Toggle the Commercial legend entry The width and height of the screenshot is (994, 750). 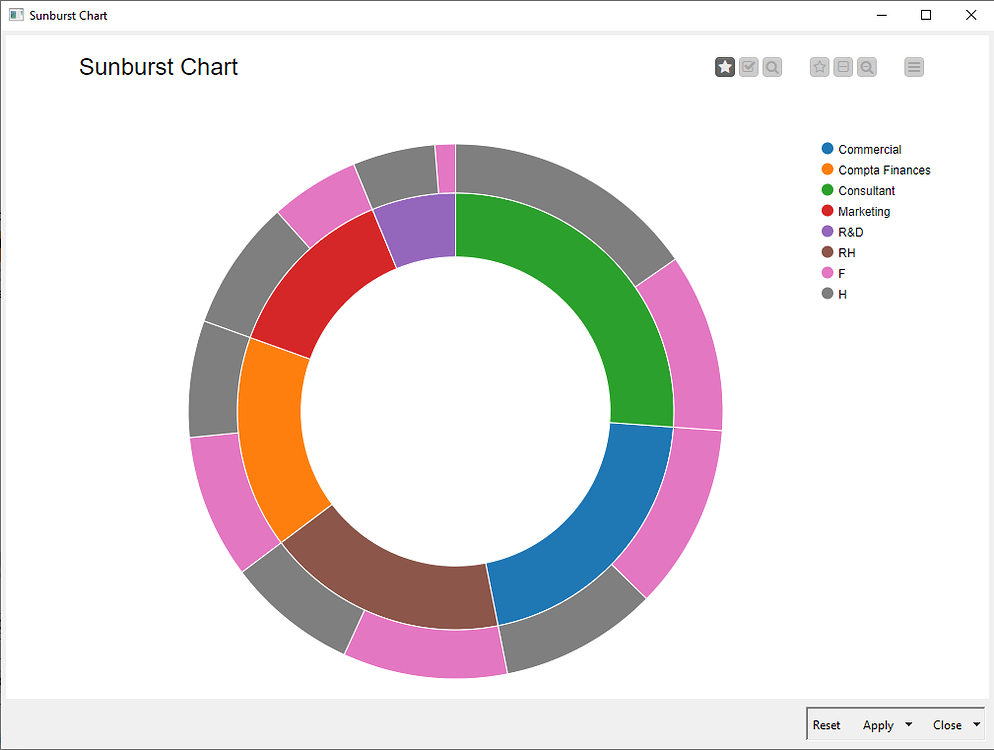pos(869,149)
